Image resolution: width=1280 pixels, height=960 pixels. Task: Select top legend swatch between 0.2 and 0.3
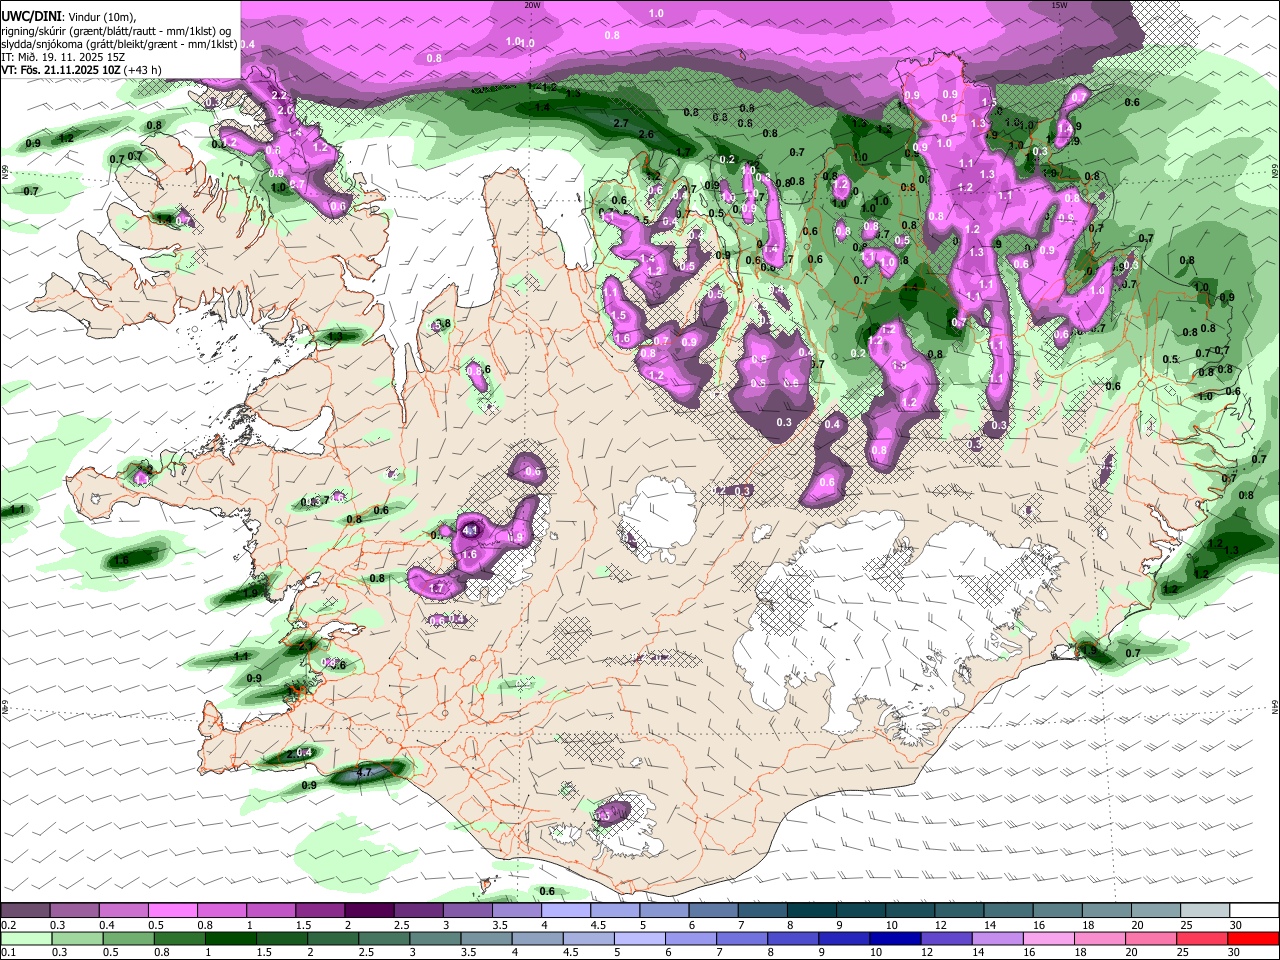point(25,911)
